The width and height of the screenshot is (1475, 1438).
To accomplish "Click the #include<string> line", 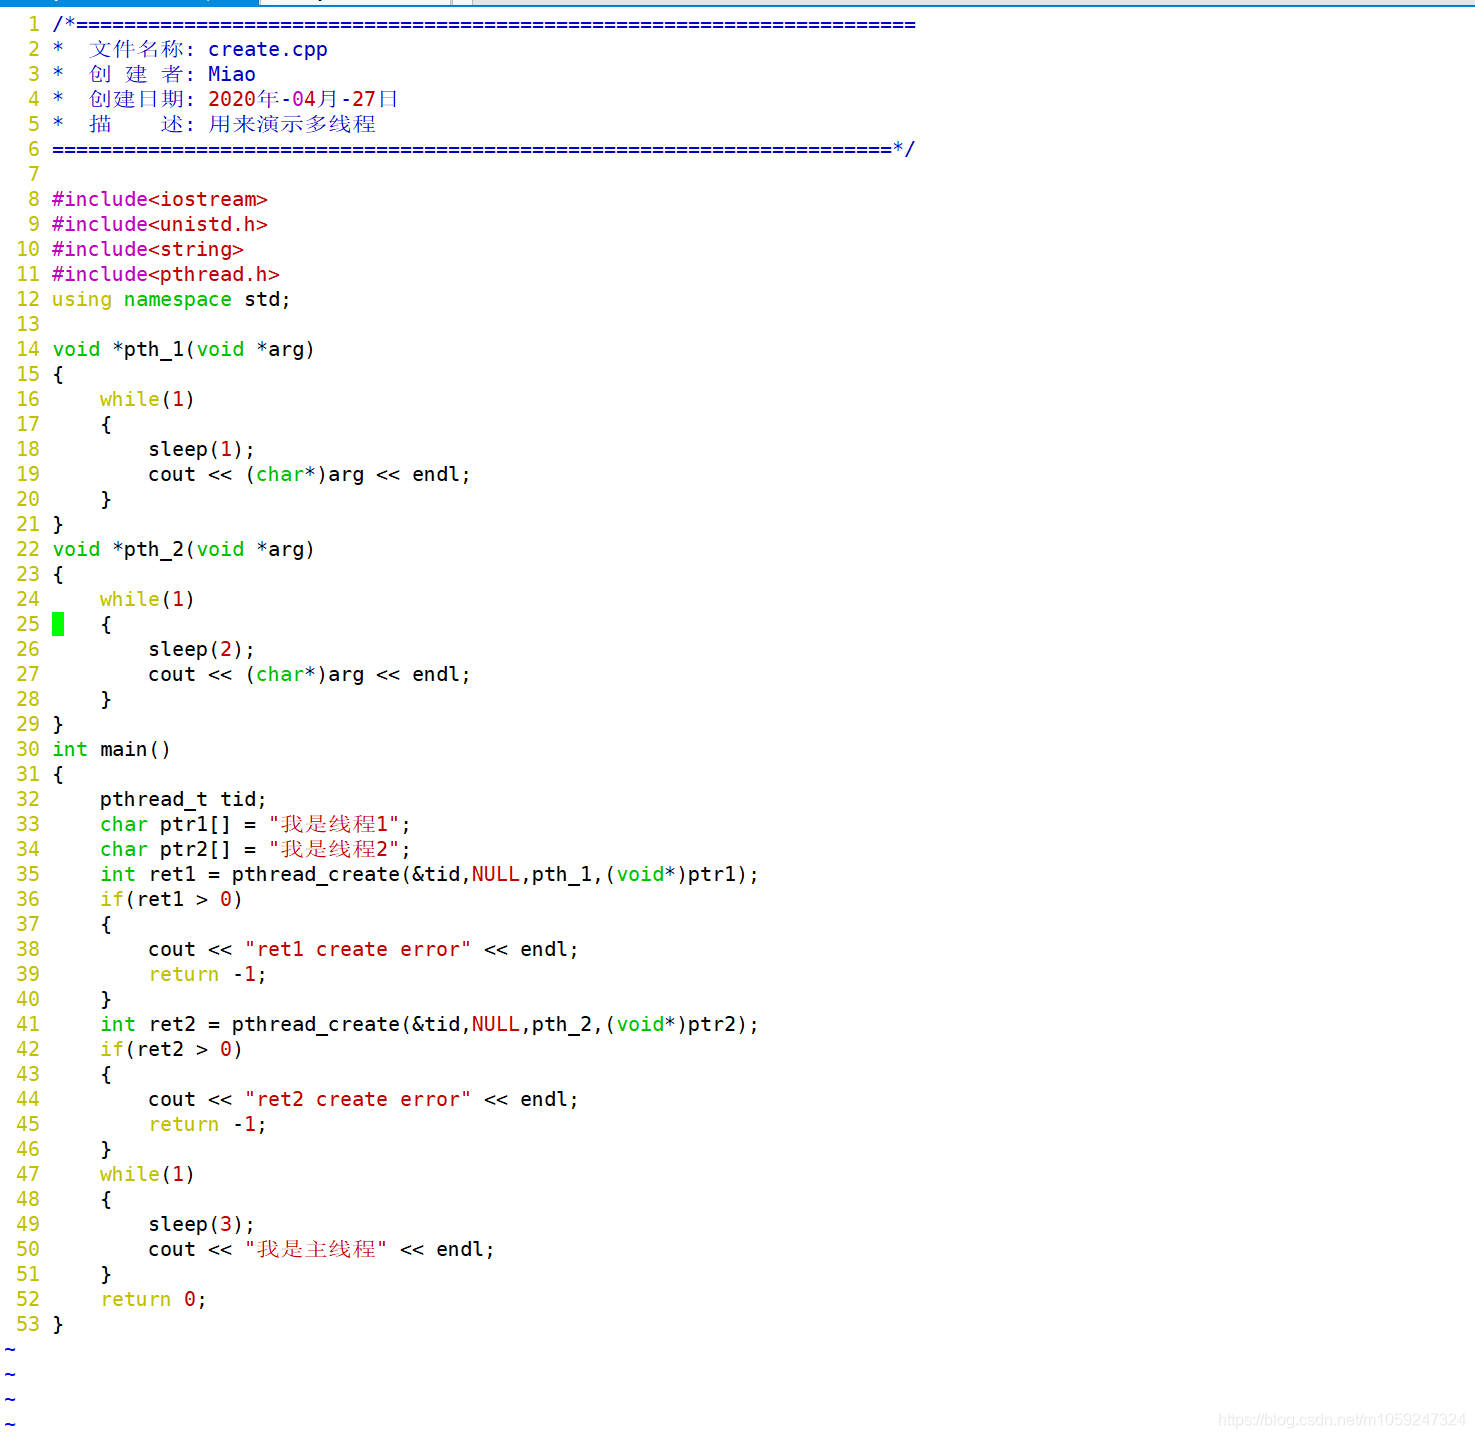I will pos(148,249).
